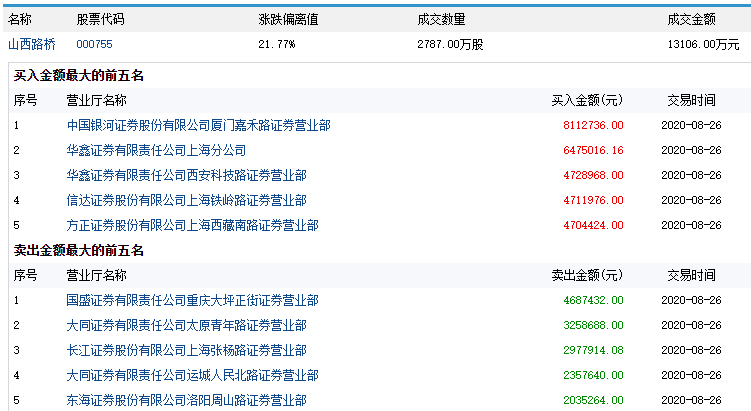Screen dimensions: 751x411
Task: Open 东海证券洛阳周山路证券营业部 link
Action: pyautogui.click(x=186, y=400)
